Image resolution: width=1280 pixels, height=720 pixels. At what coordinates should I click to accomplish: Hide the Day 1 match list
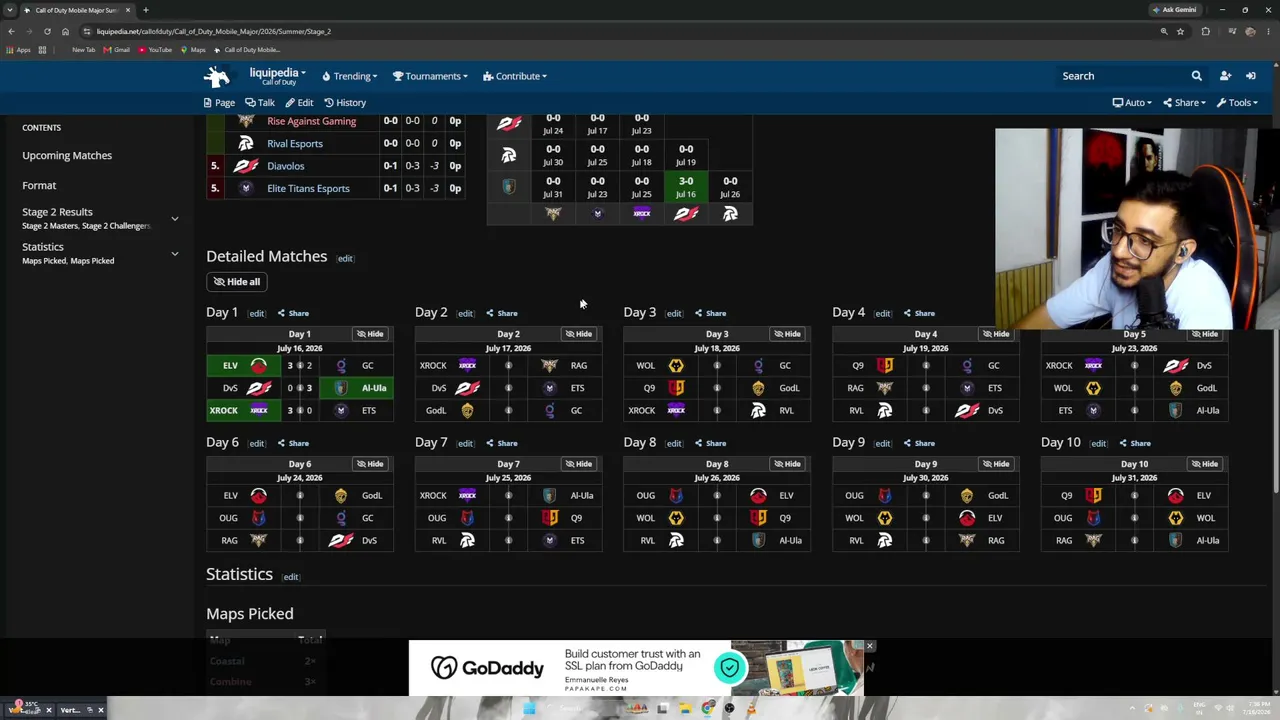[370, 334]
